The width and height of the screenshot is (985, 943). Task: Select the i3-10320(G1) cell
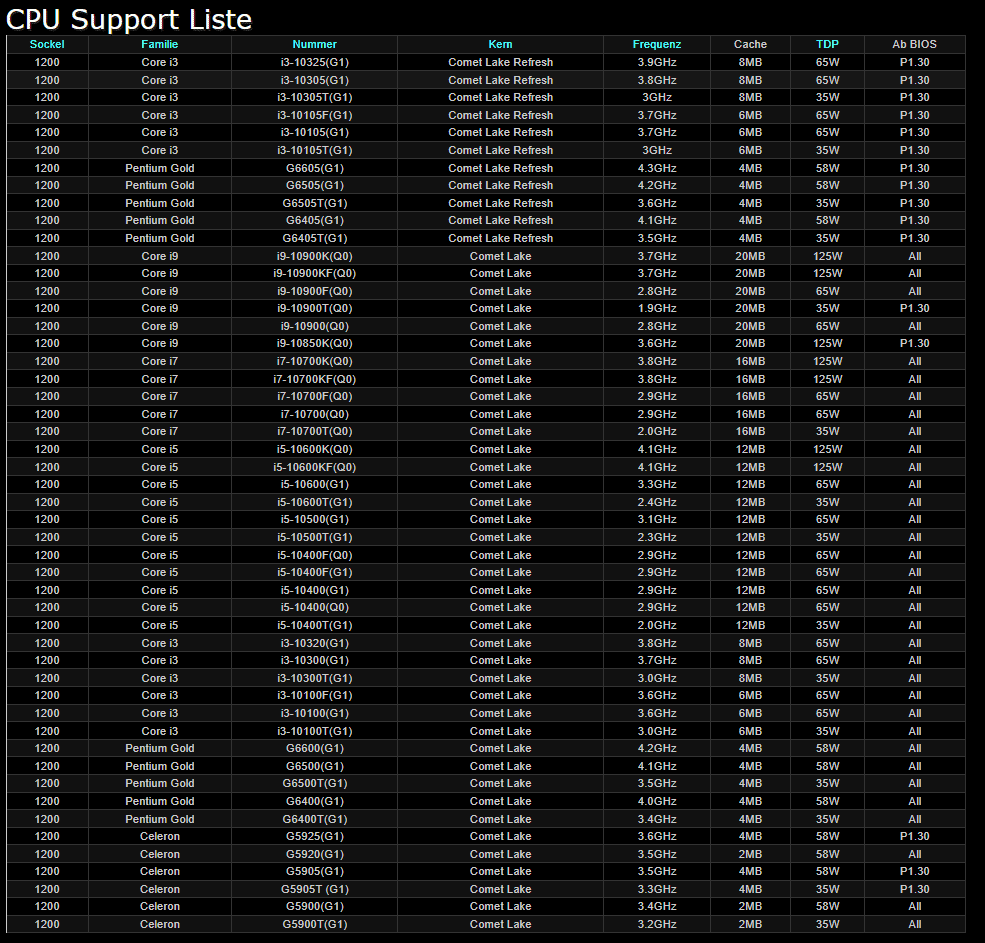(x=314, y=643)
